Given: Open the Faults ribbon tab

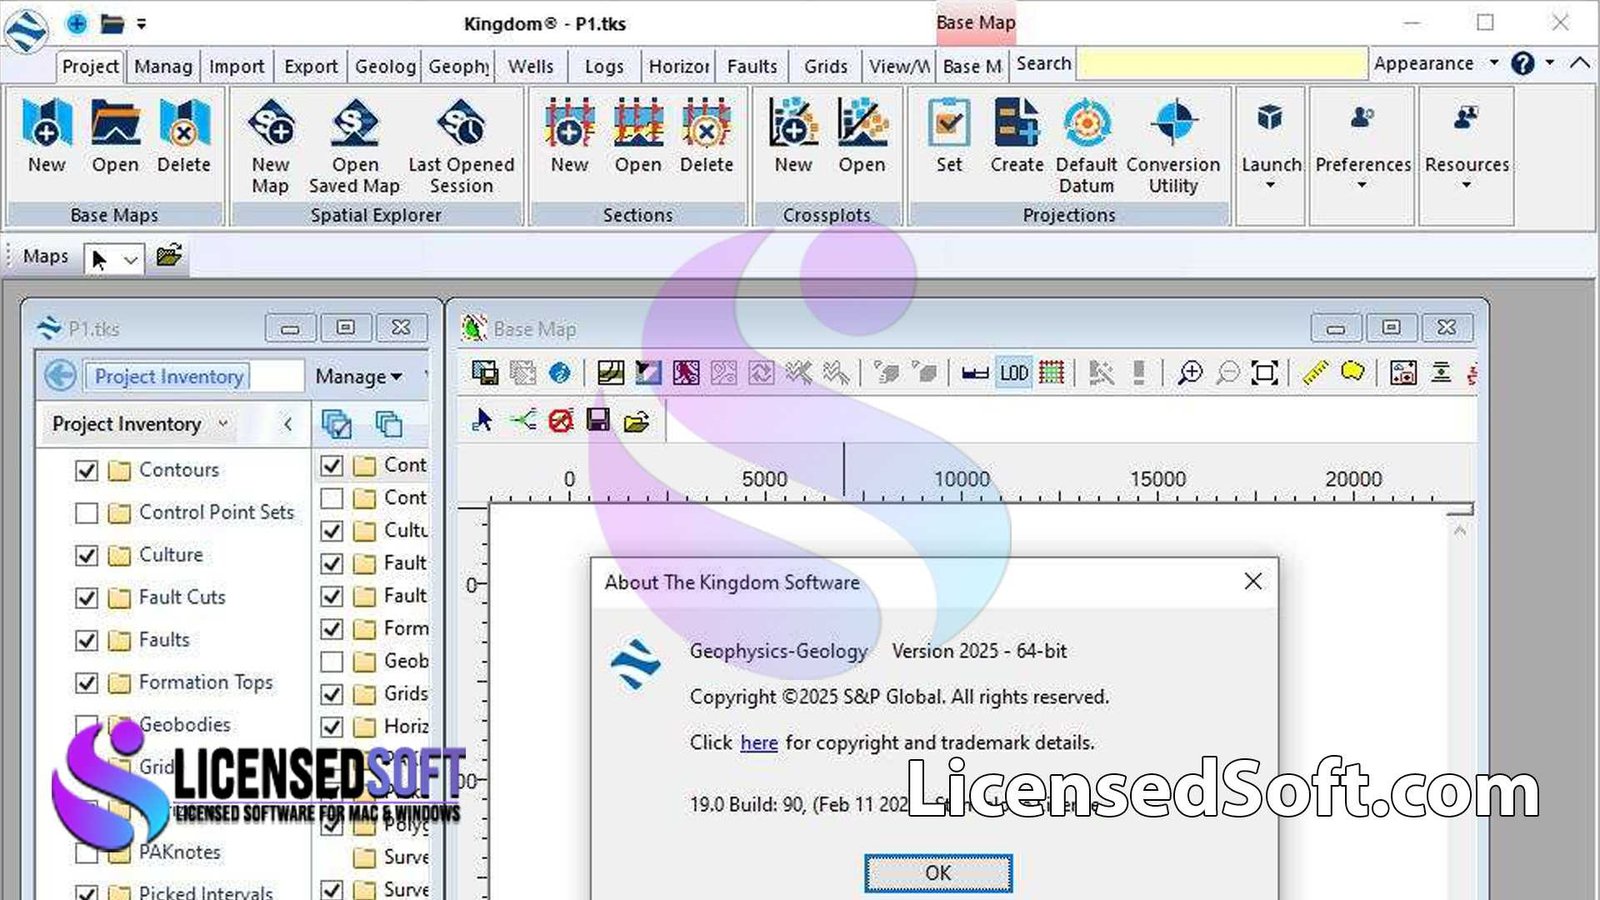Looking at the screenshot, I should pos(751,66).
